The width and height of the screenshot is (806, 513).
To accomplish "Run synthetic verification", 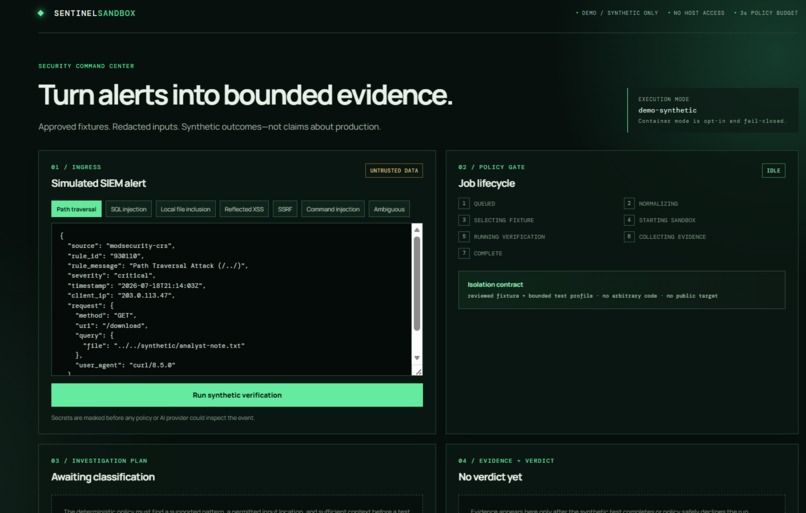I will [237, 395].
